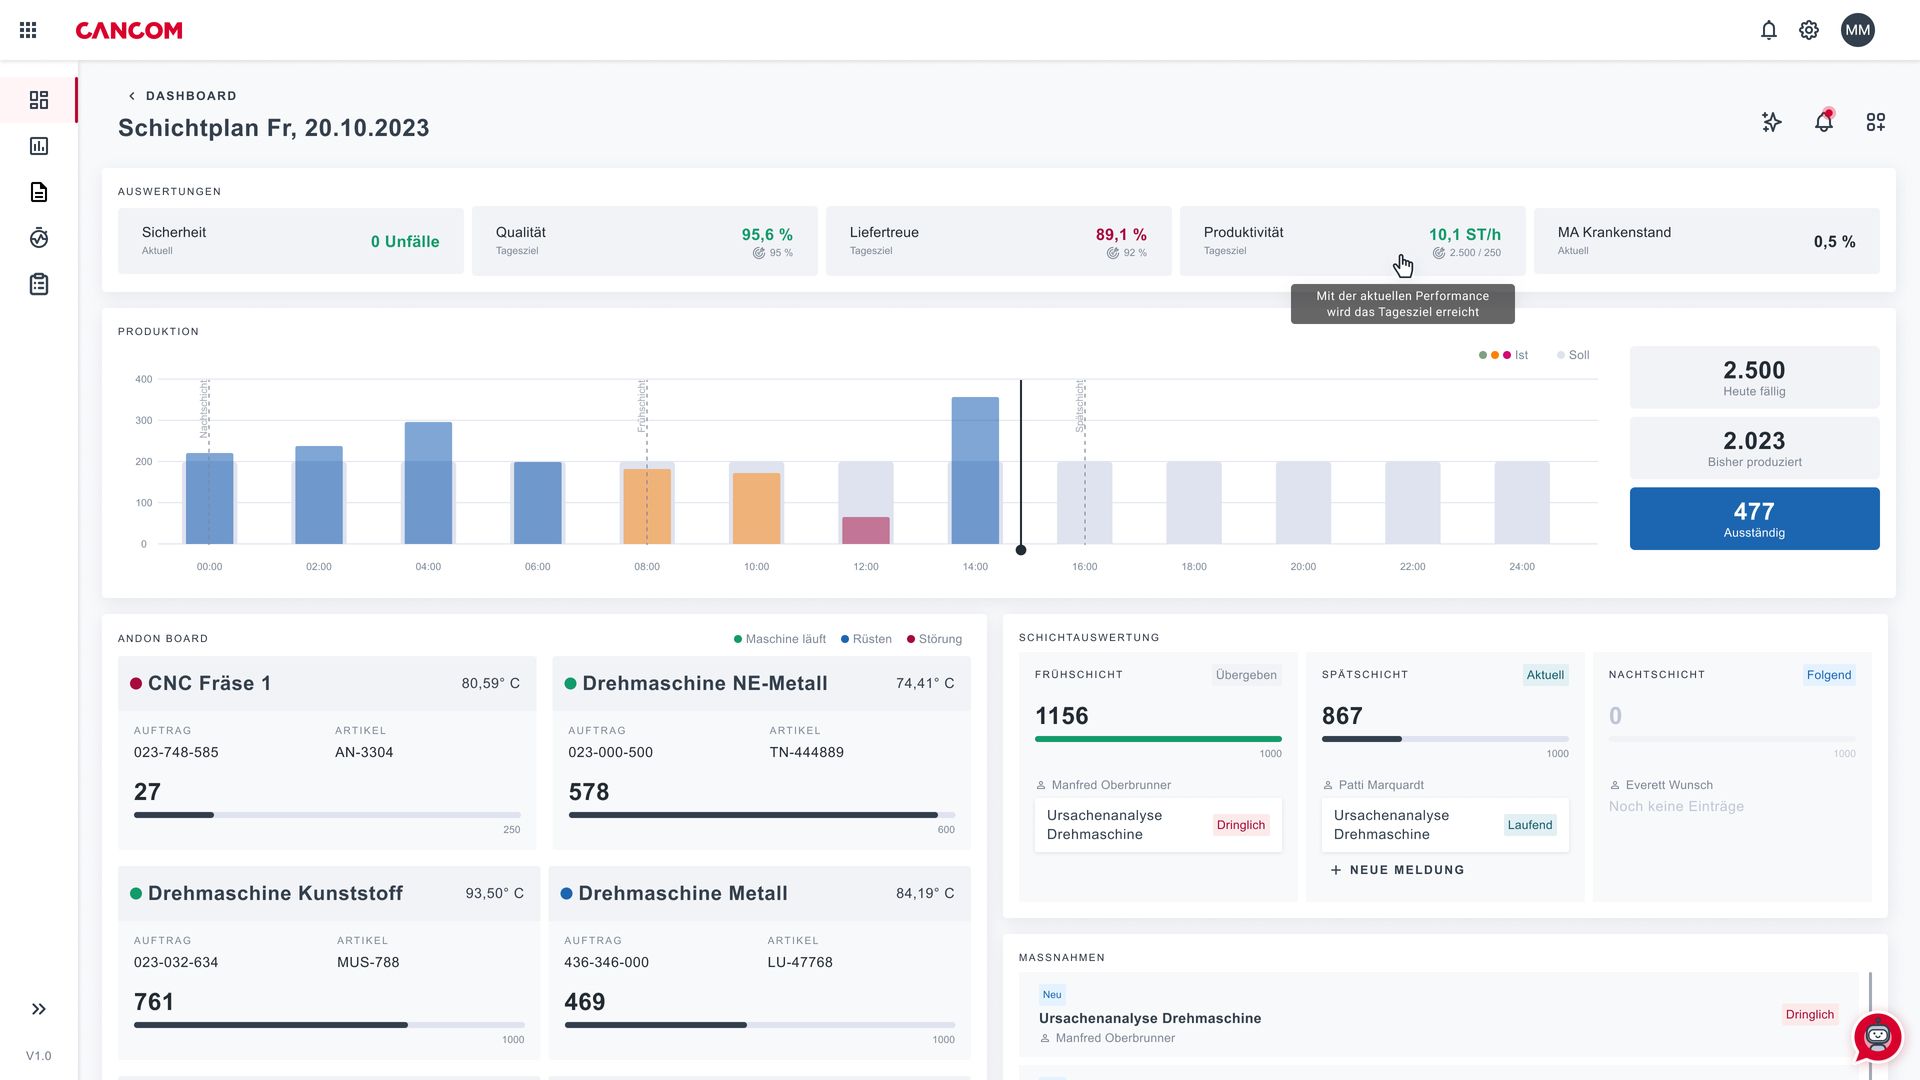
Task: Click the timeline marker at current time
Action: (x=1020, y=550)
